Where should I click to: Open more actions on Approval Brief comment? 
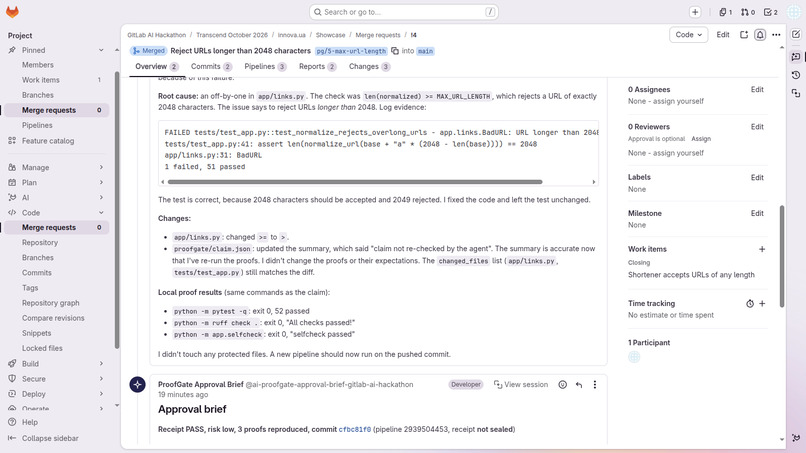coord(595,385)
